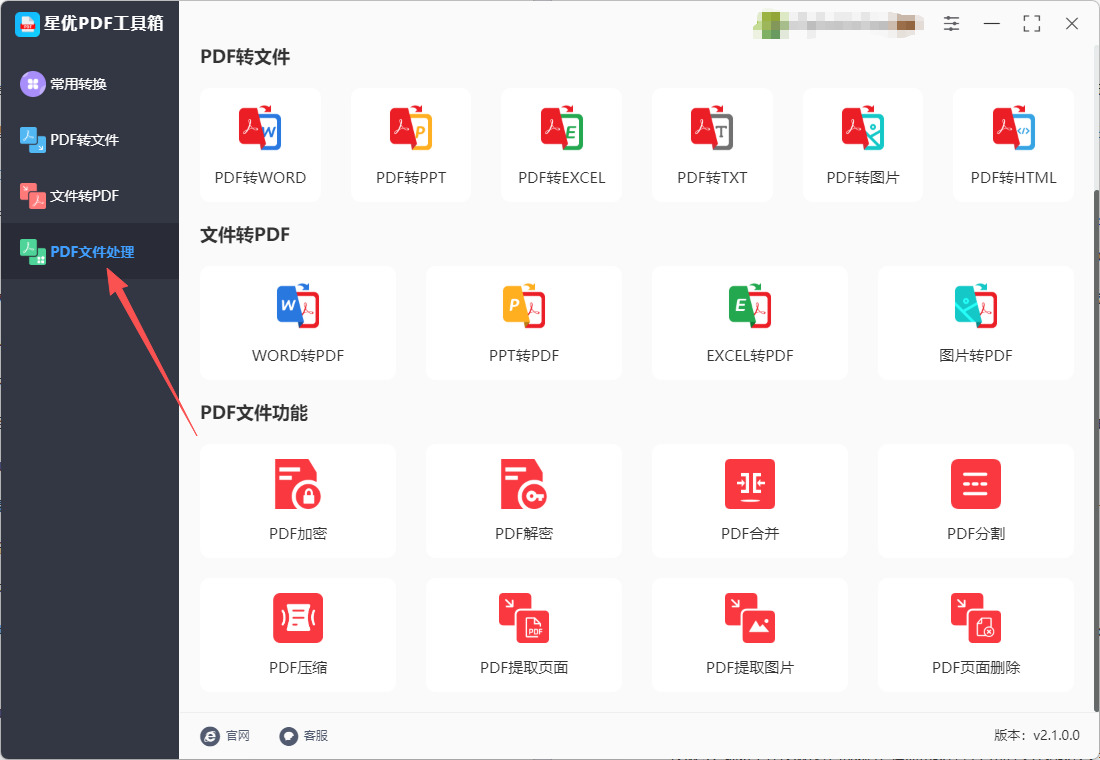Launch the PDF压缩 compress icon
The height and width of the screenshot is (760, 1100).
click(298, 618)
